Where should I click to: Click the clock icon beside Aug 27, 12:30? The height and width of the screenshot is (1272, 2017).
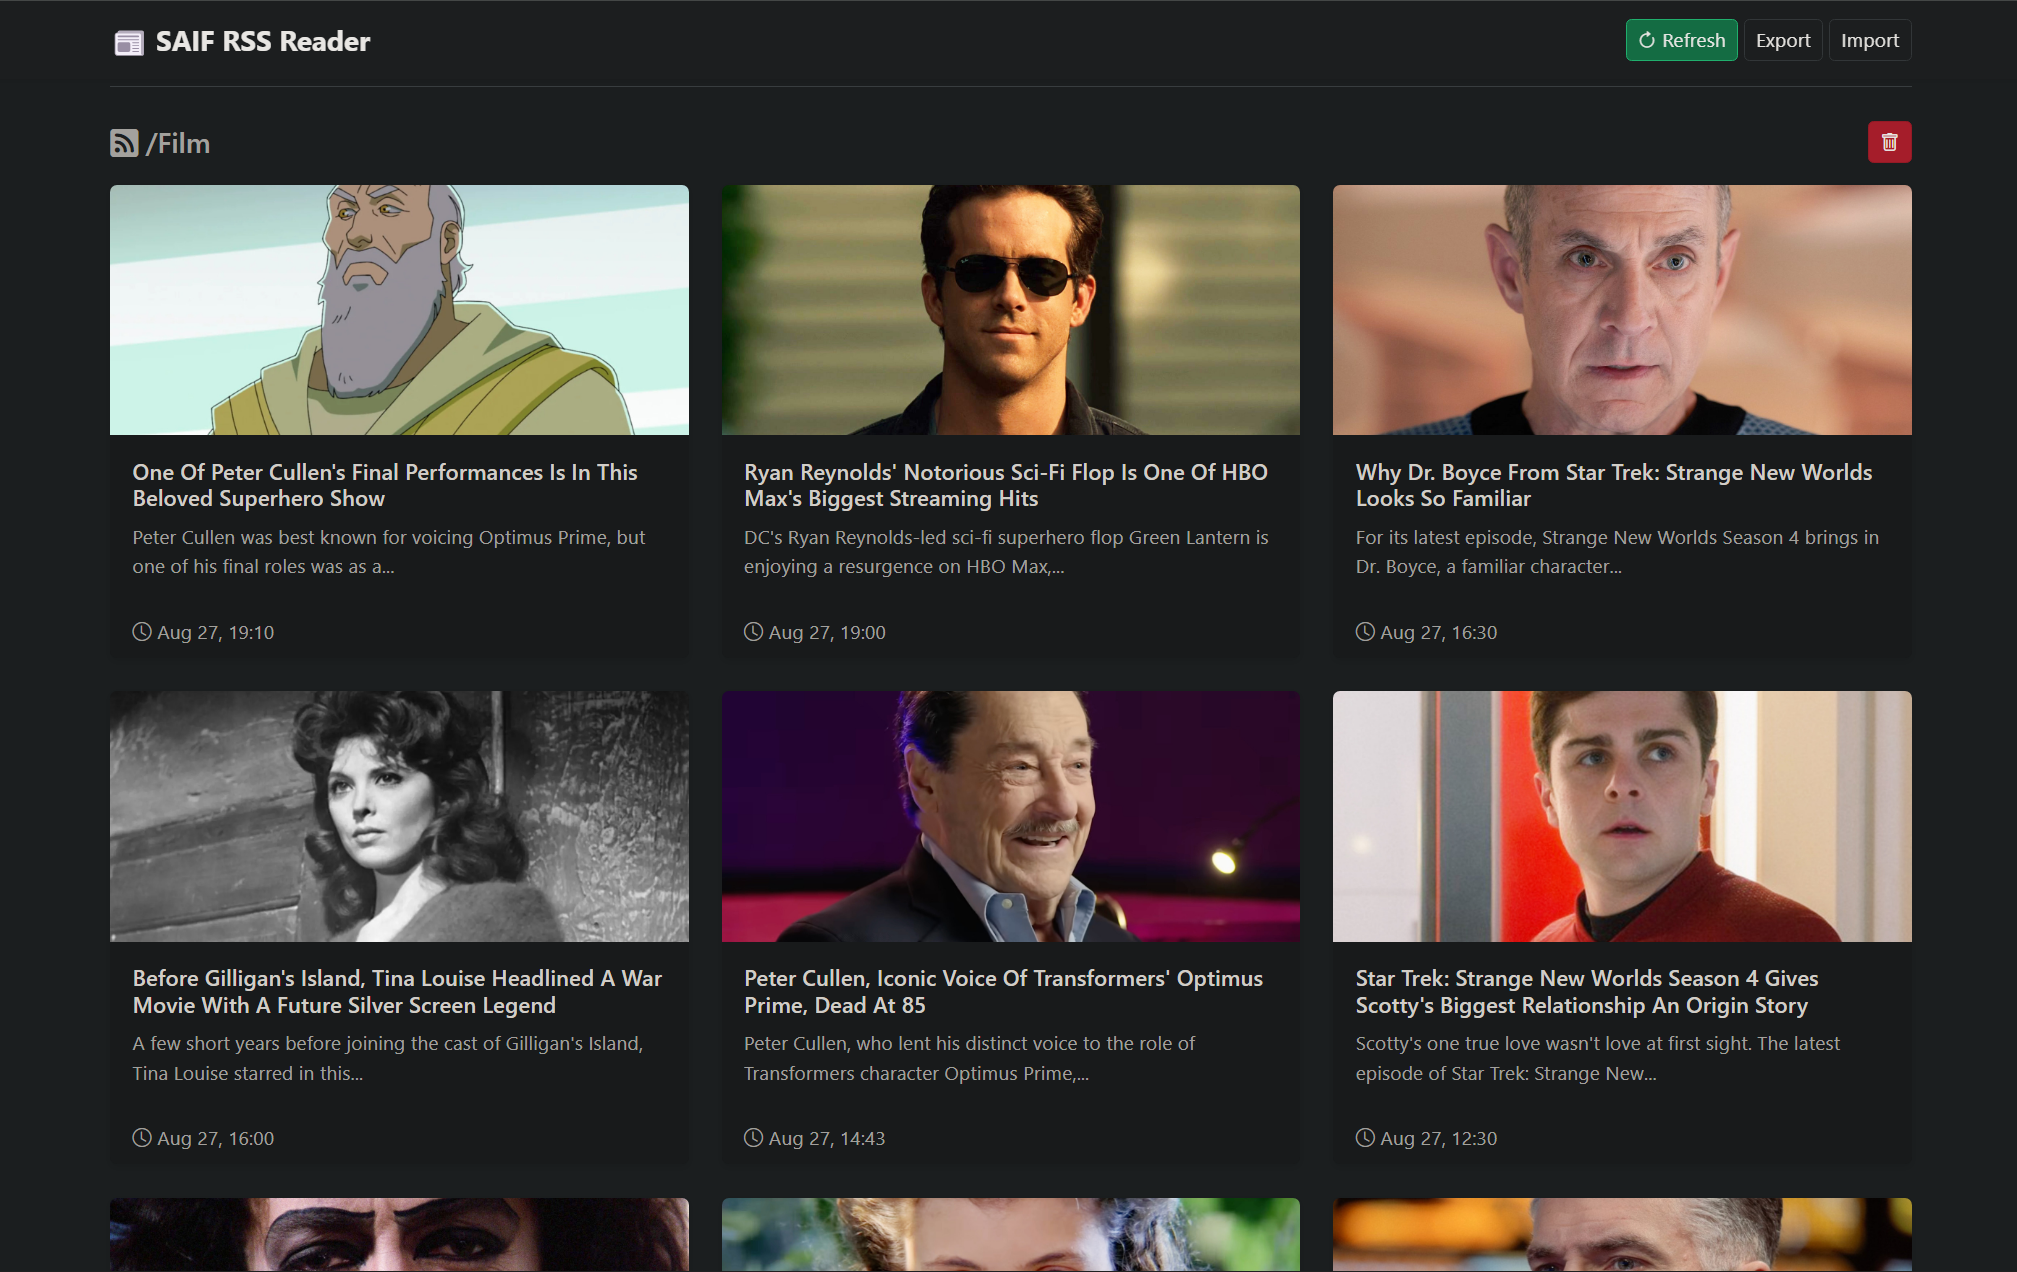[1365, 1138]
